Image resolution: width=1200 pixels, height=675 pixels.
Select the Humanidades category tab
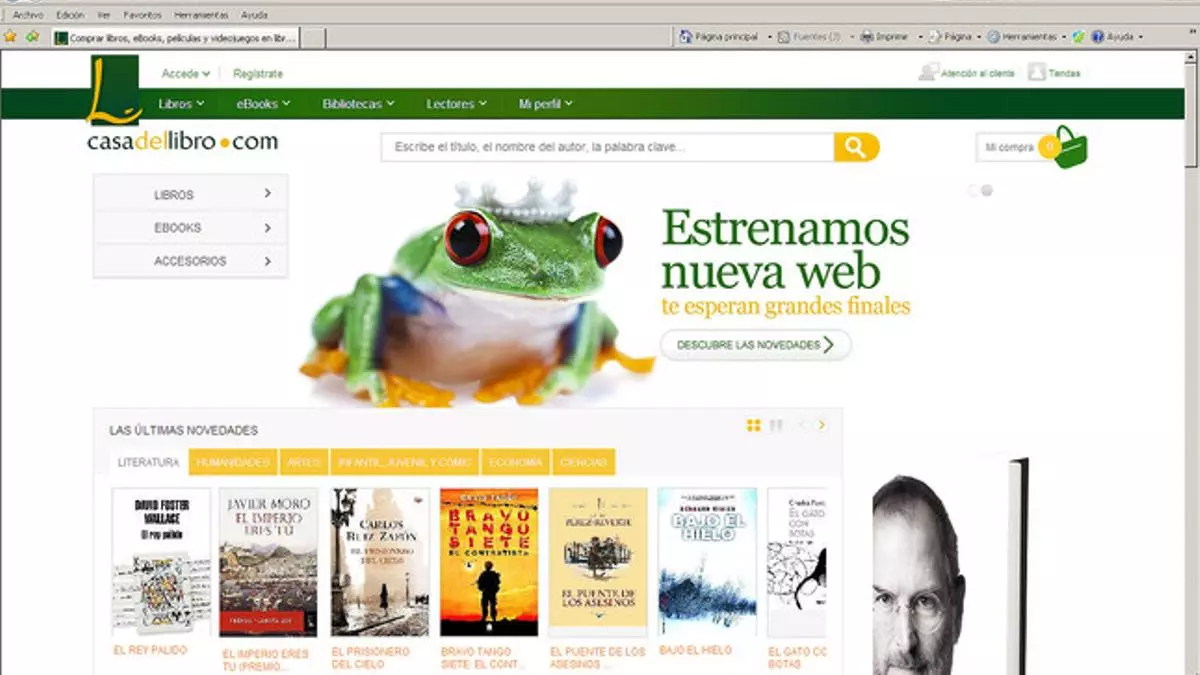(233, 462)
